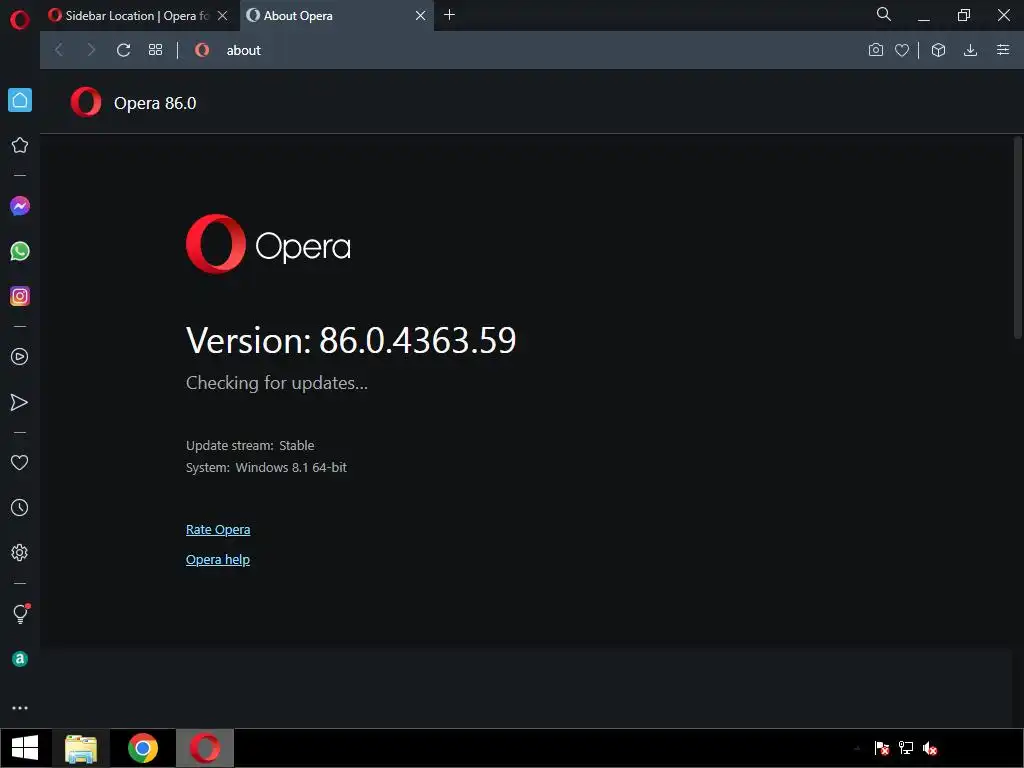This screenshot has width=1024, height=768.
Task: Click the 'Opera 86.0' page header
Action: [155, 103]
